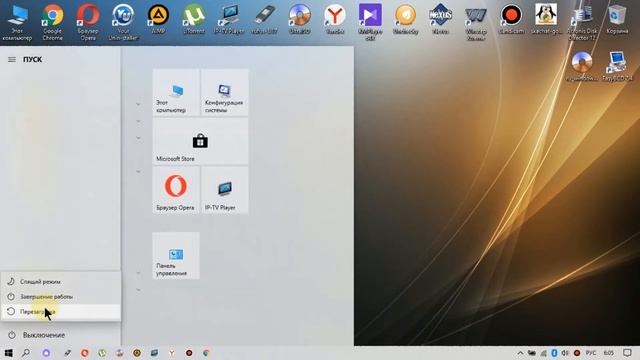The image size is (640, 360).
Task: Select the Your Uninstaller desktop icon
Action: click(123, 22)
